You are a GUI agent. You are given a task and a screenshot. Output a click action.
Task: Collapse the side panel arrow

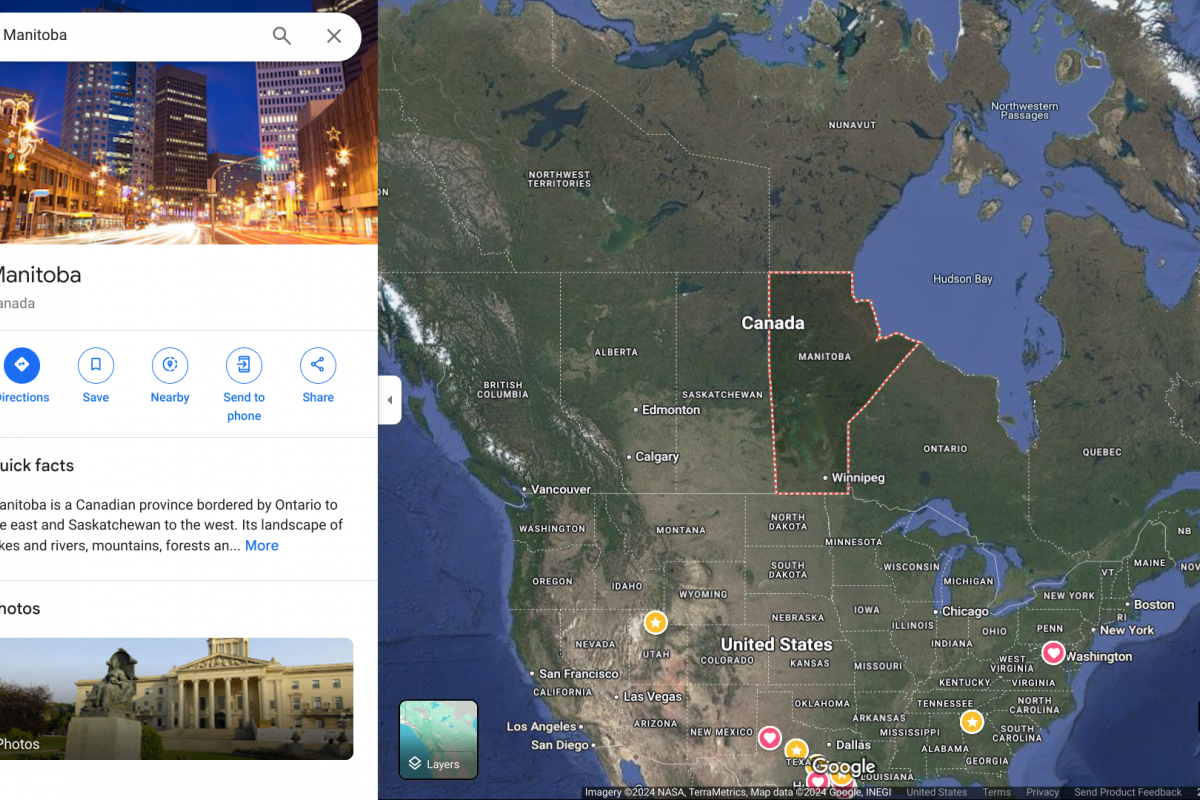point(390,400)
